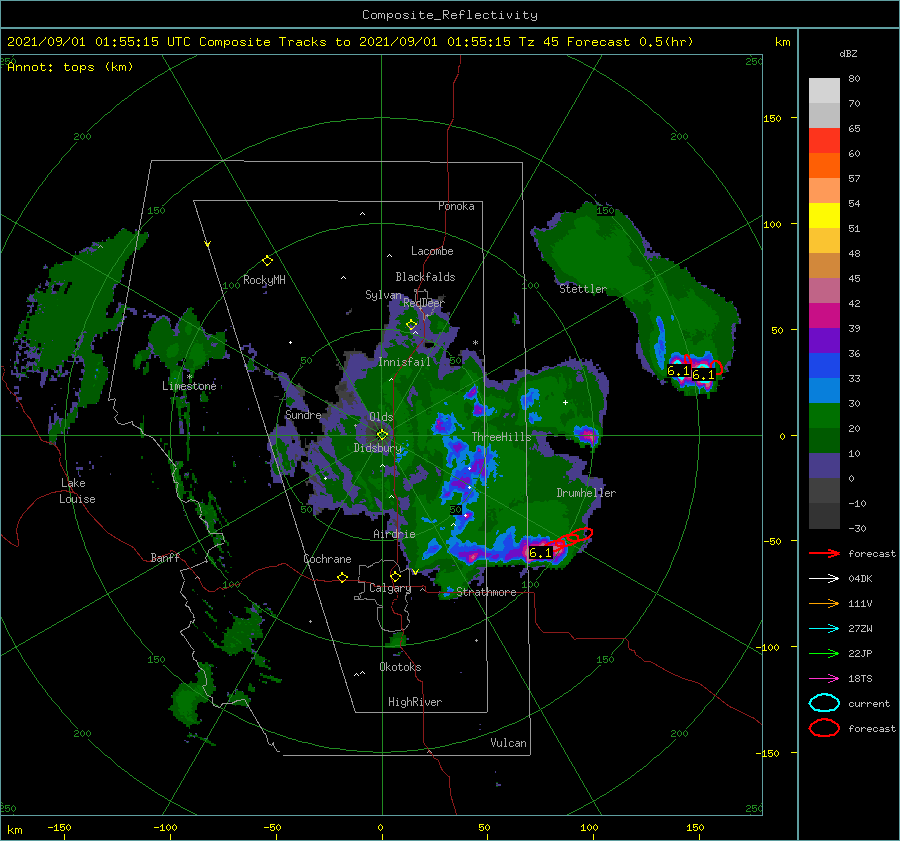Viewport: 900px width, 841px height.
Task: Click the Blackfalds label
Action: (425, 277)
